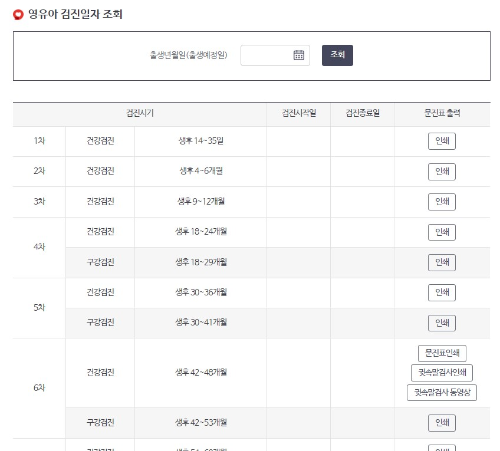This screenshot has height=451, width=500.
Task: Click the 1차 row label
Action: click(39, 141)
